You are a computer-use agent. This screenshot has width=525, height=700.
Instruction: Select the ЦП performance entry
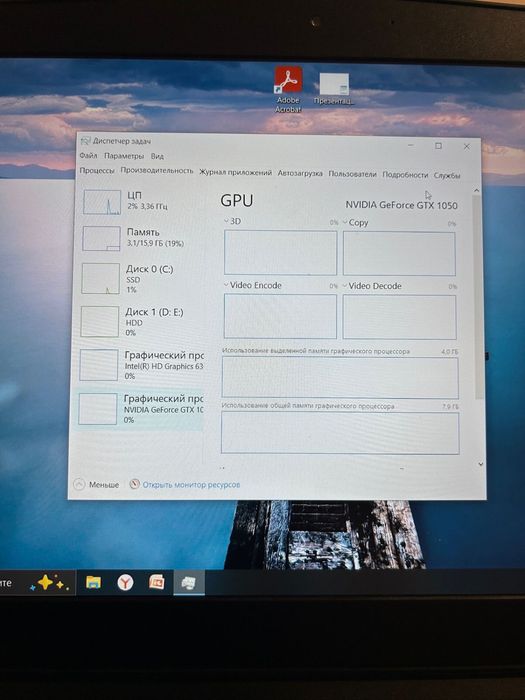[x=142, y=201]
